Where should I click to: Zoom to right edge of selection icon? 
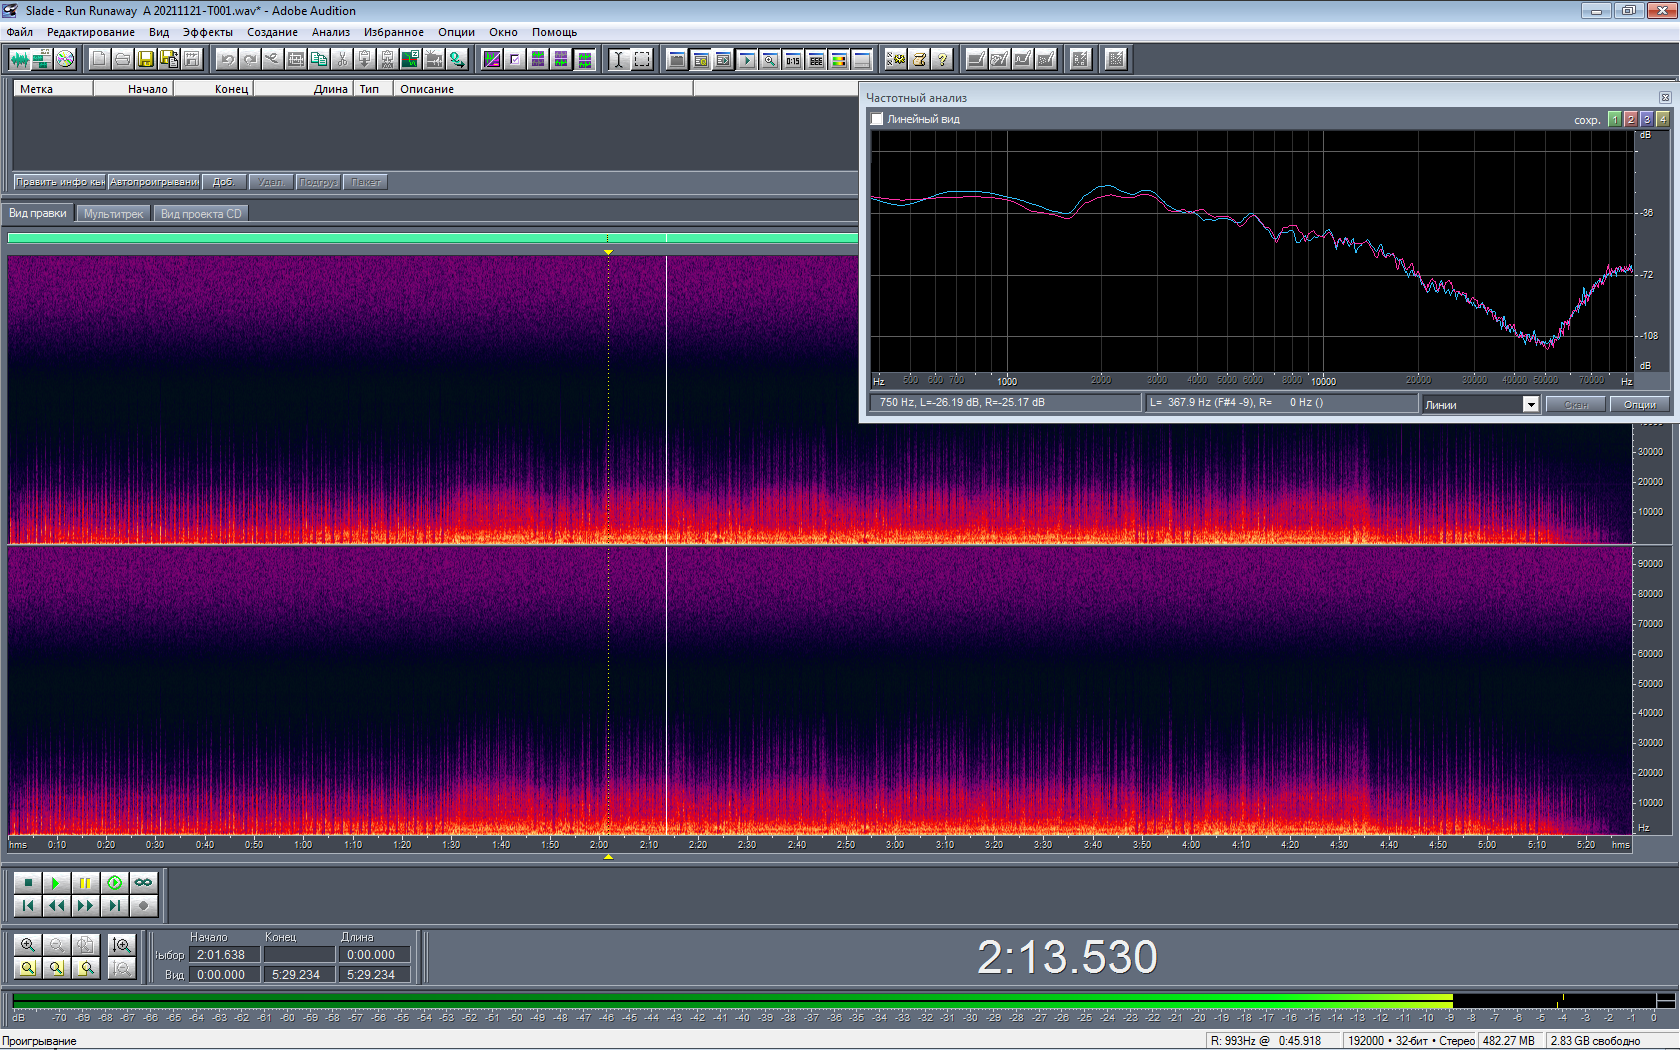click(x=86, y=968)
